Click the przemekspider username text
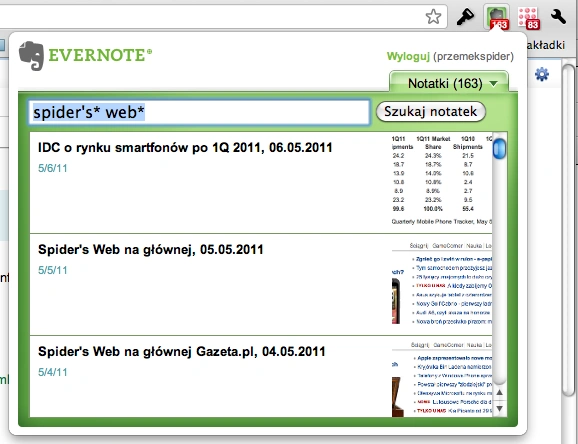The width and height of the screenshot is (578, 444). (x=473, y=56)
